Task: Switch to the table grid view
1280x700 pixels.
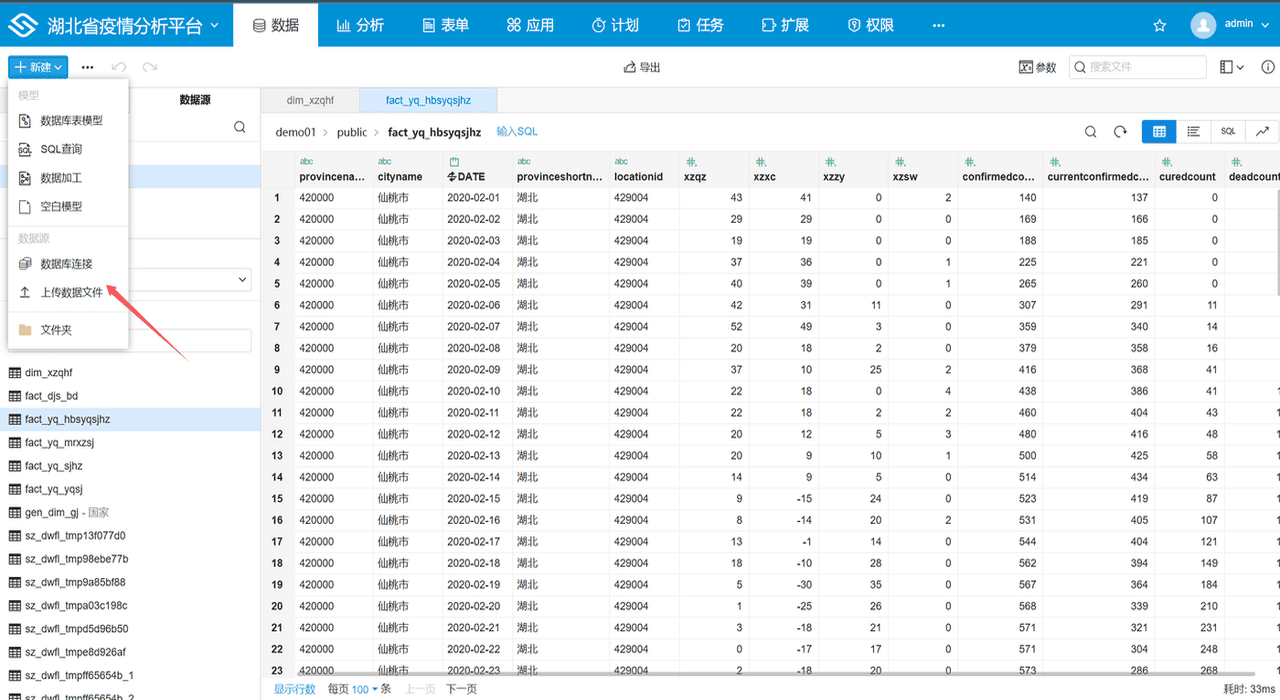Action: pos(1159,131)
